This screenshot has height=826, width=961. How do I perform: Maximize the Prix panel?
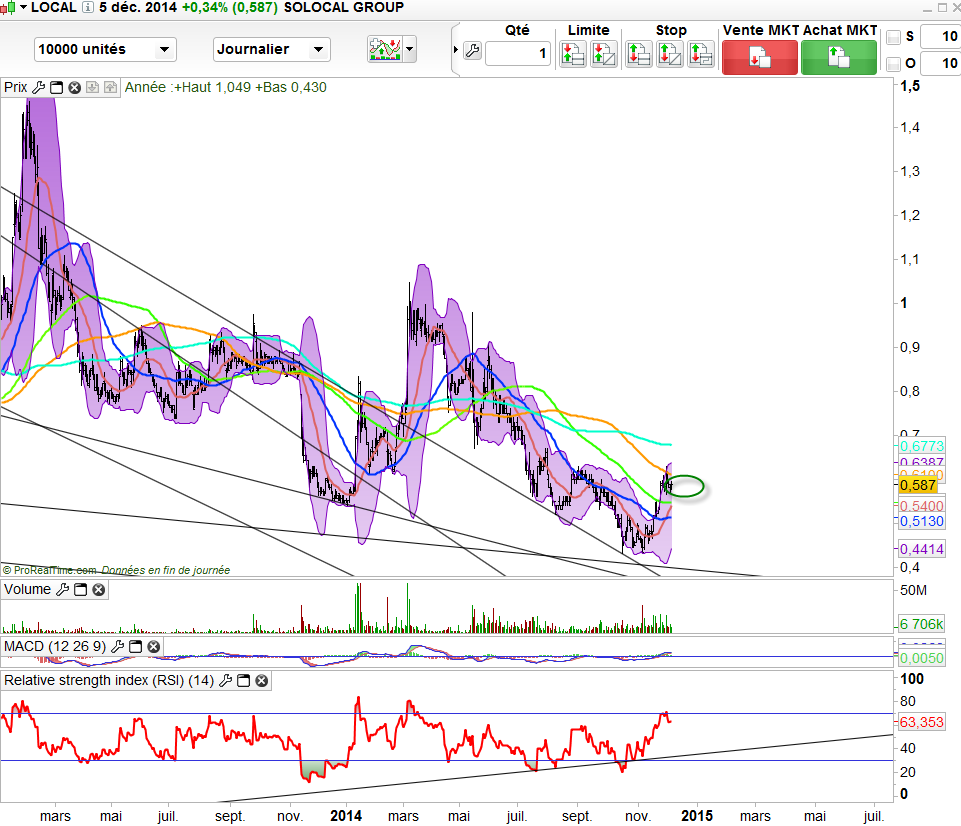coord(56,88)
